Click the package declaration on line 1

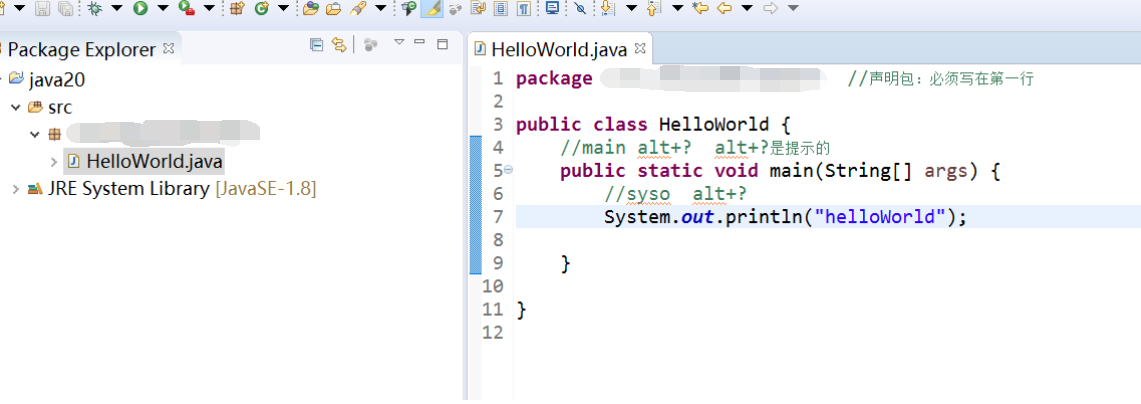(672, 79)
